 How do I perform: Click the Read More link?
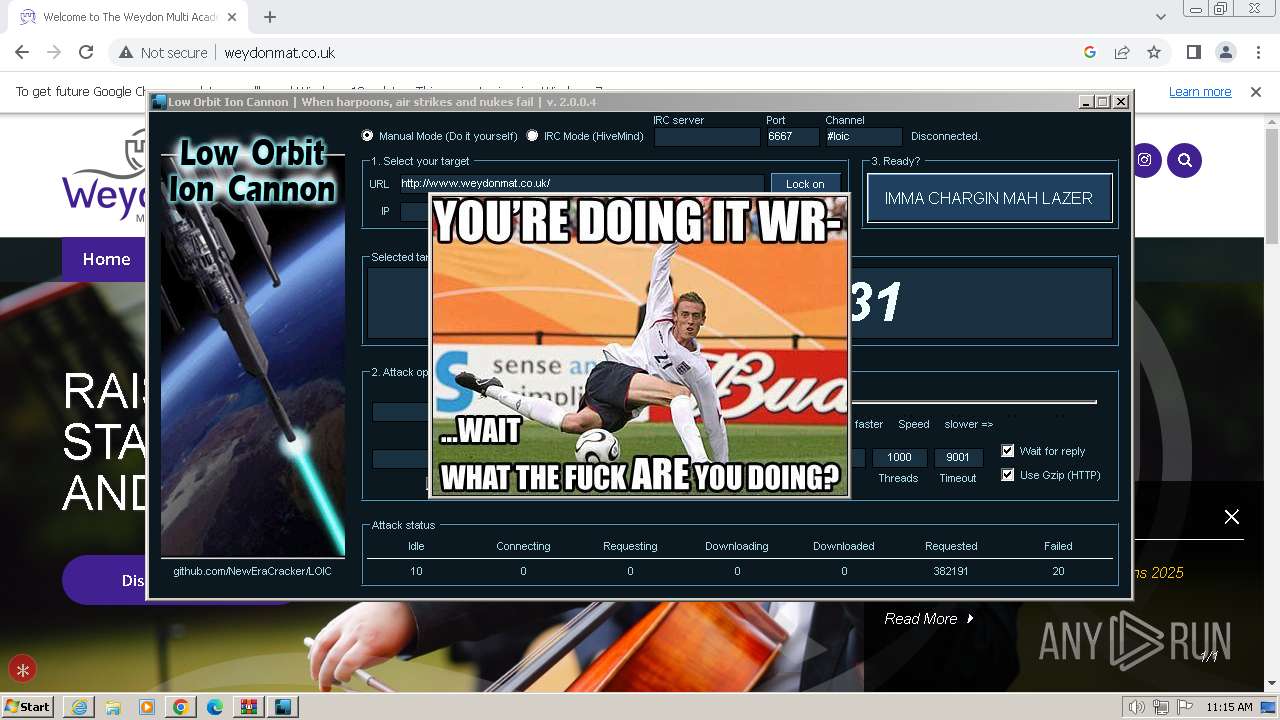point(929,619)
